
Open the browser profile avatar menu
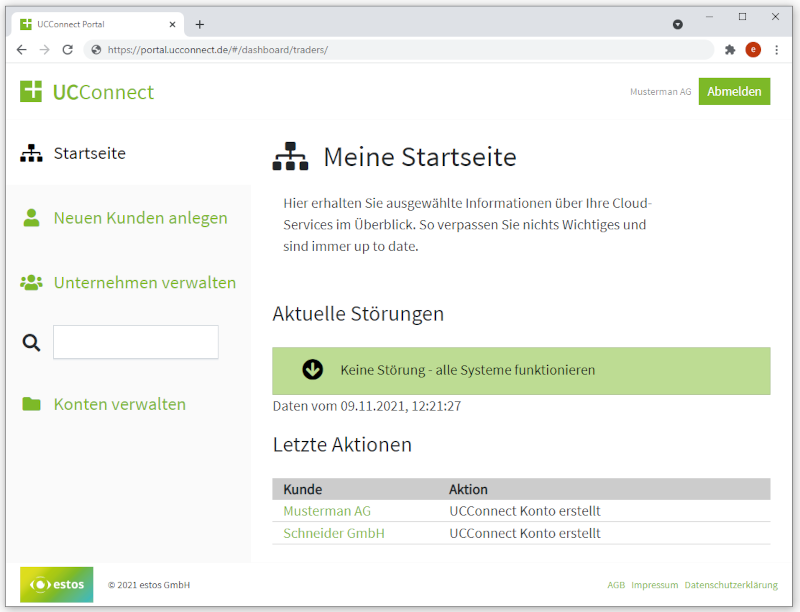click(753, 49)
